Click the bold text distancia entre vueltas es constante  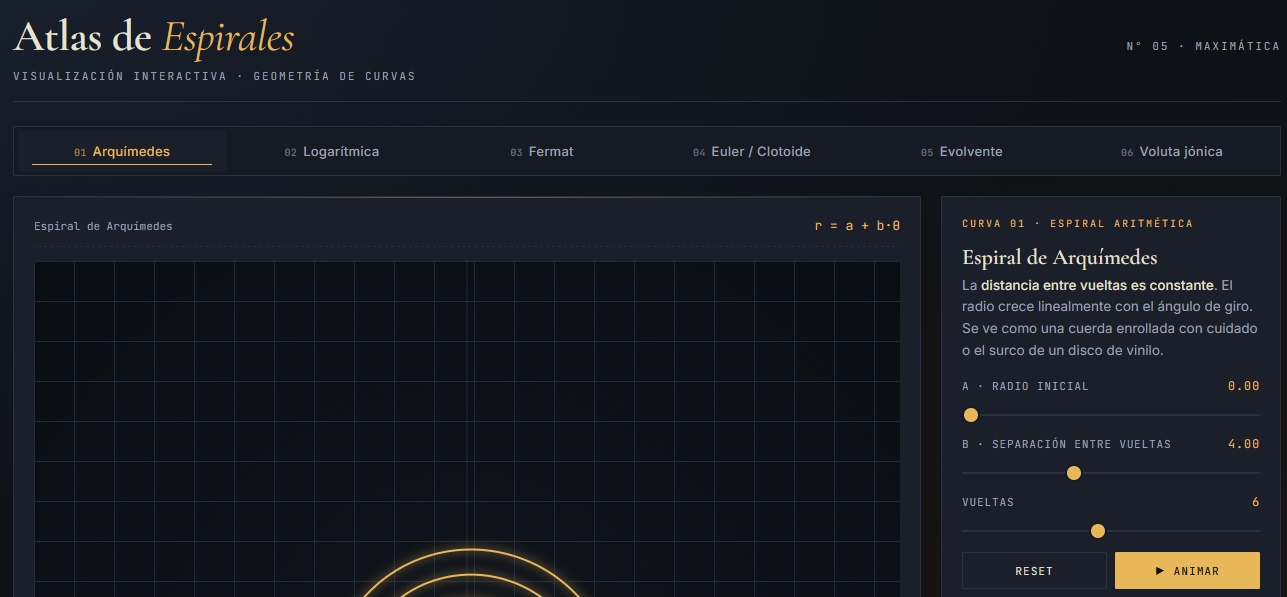[x=1097, y=285]
